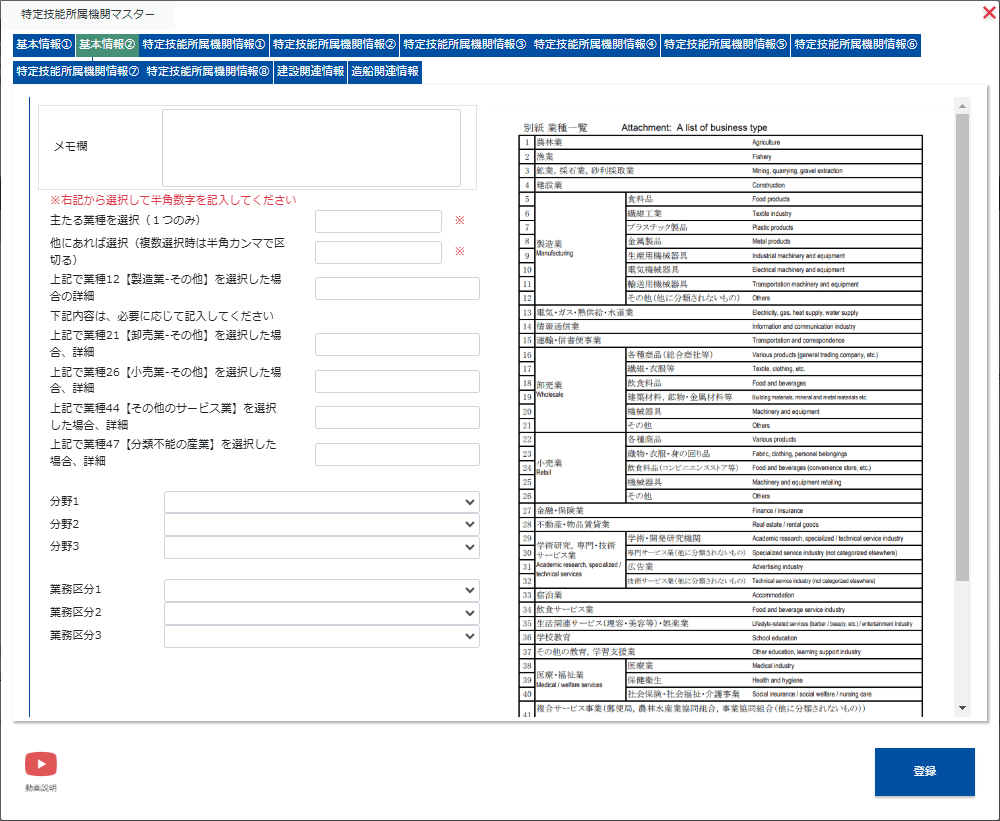Image resolution: width=1000 pixels, height=821 pixels.
Task: Click the 業種26 小売業-その他 detail field
Action: click(397, 381)
